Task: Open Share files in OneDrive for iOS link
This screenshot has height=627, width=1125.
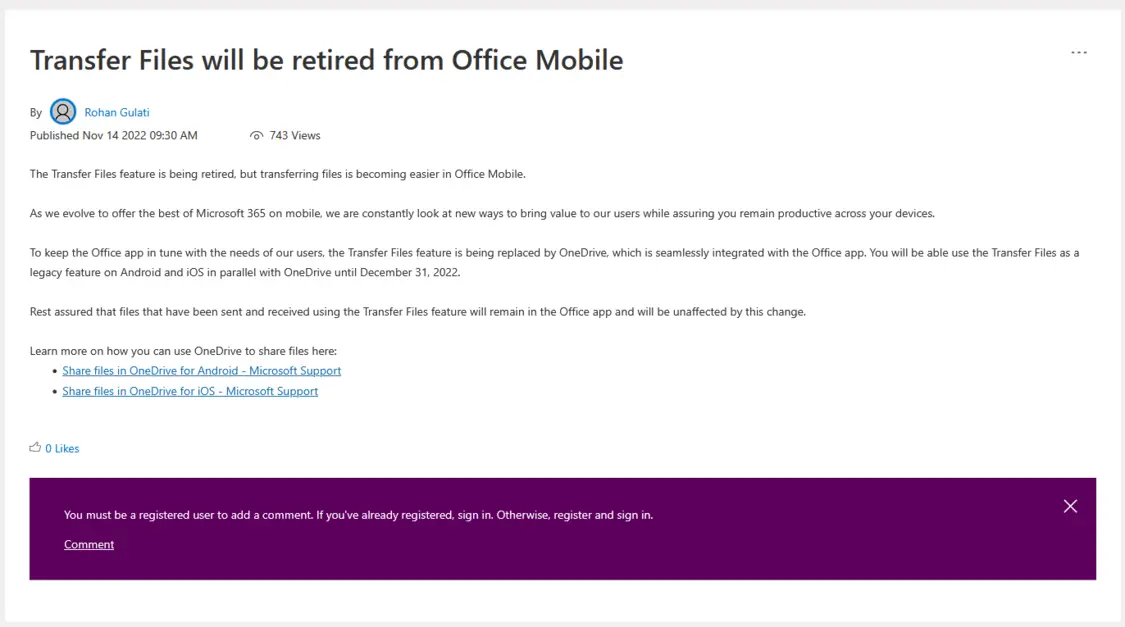Action: [190, 391]
